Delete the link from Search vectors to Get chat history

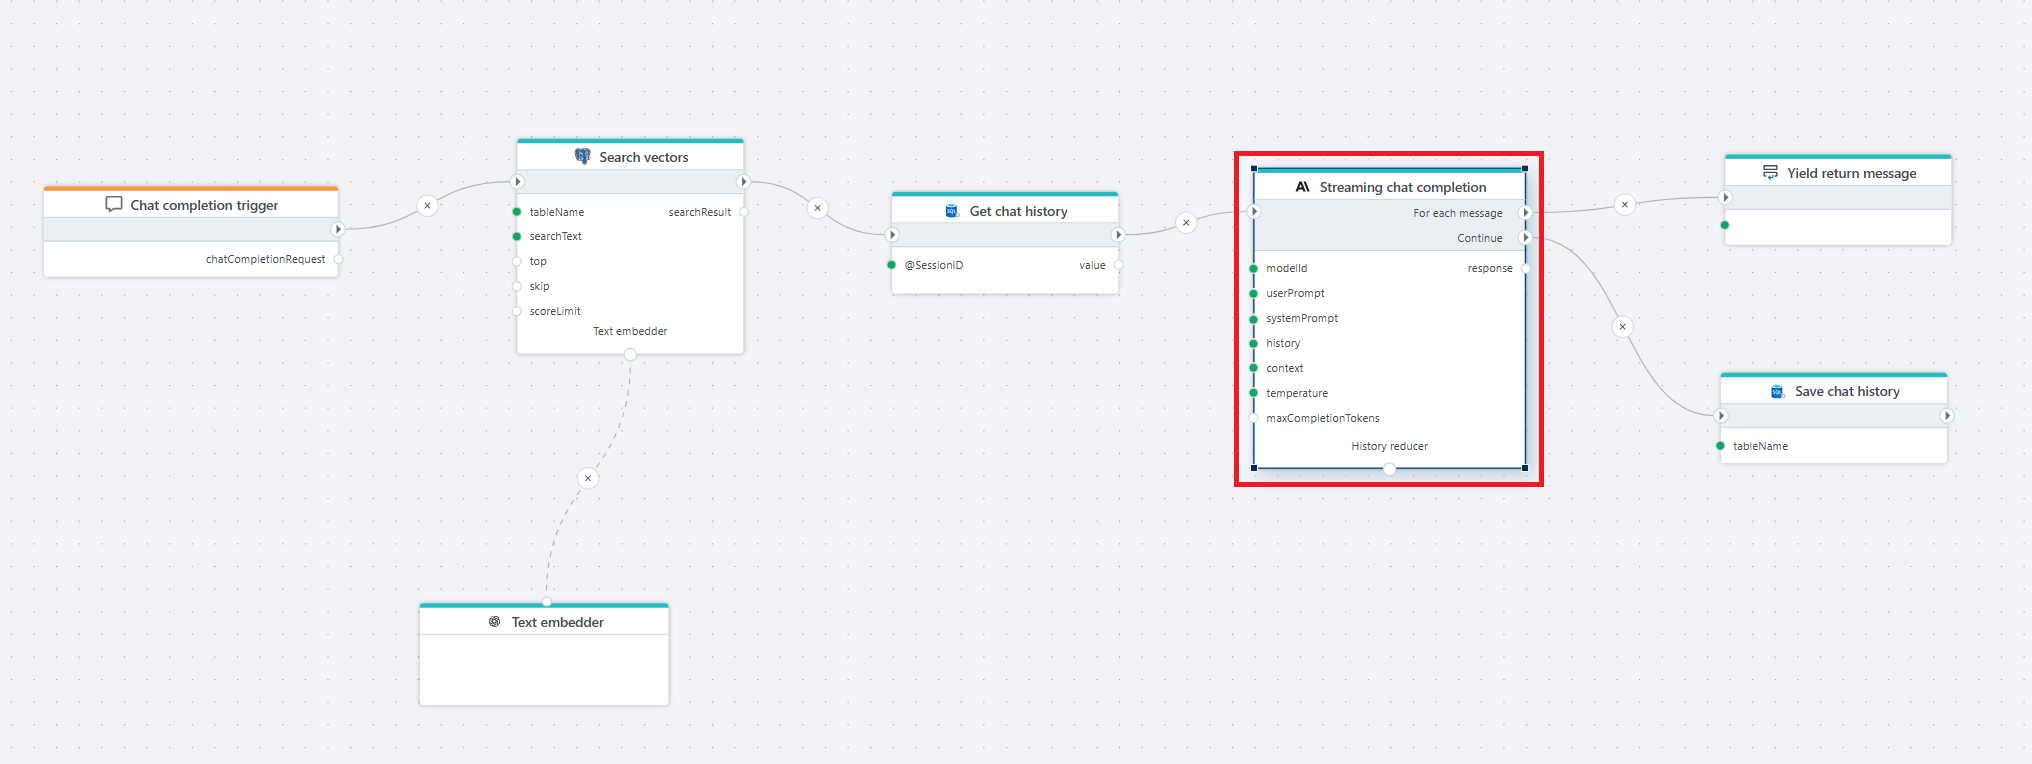point(817,208)
